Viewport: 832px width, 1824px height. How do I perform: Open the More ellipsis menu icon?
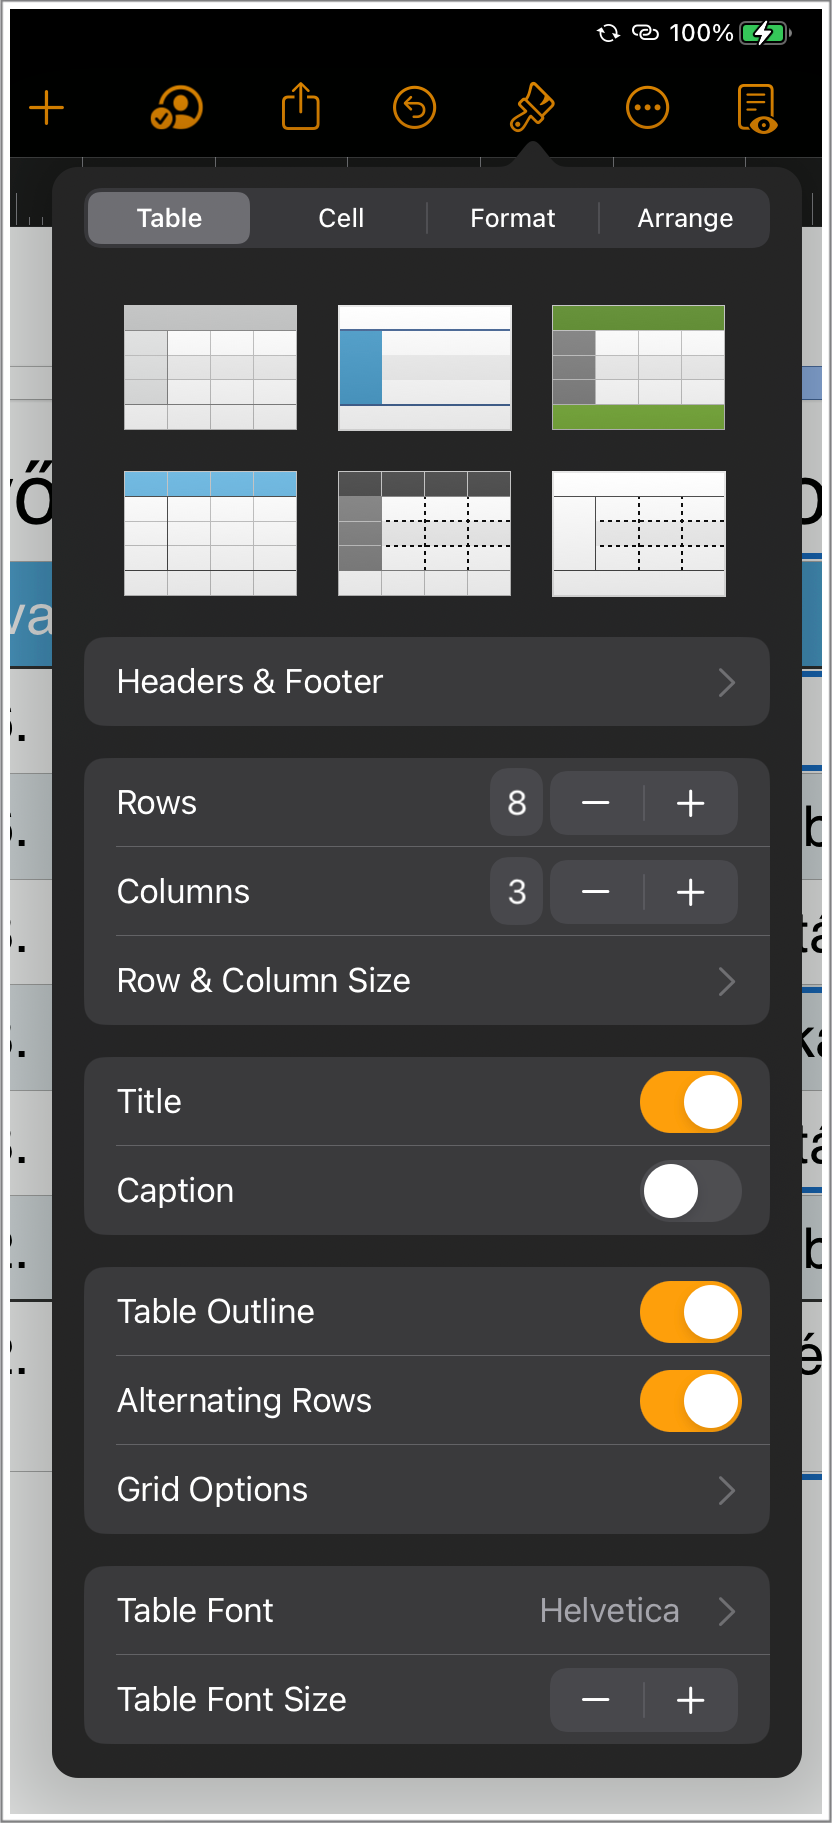pyautogui.click(x=647, y=108)
